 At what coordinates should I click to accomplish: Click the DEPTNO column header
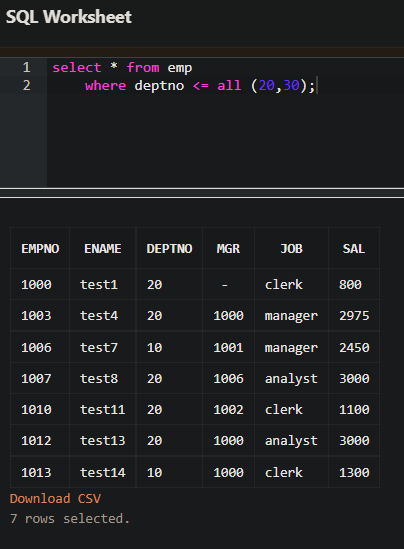[x=169, y=249]
